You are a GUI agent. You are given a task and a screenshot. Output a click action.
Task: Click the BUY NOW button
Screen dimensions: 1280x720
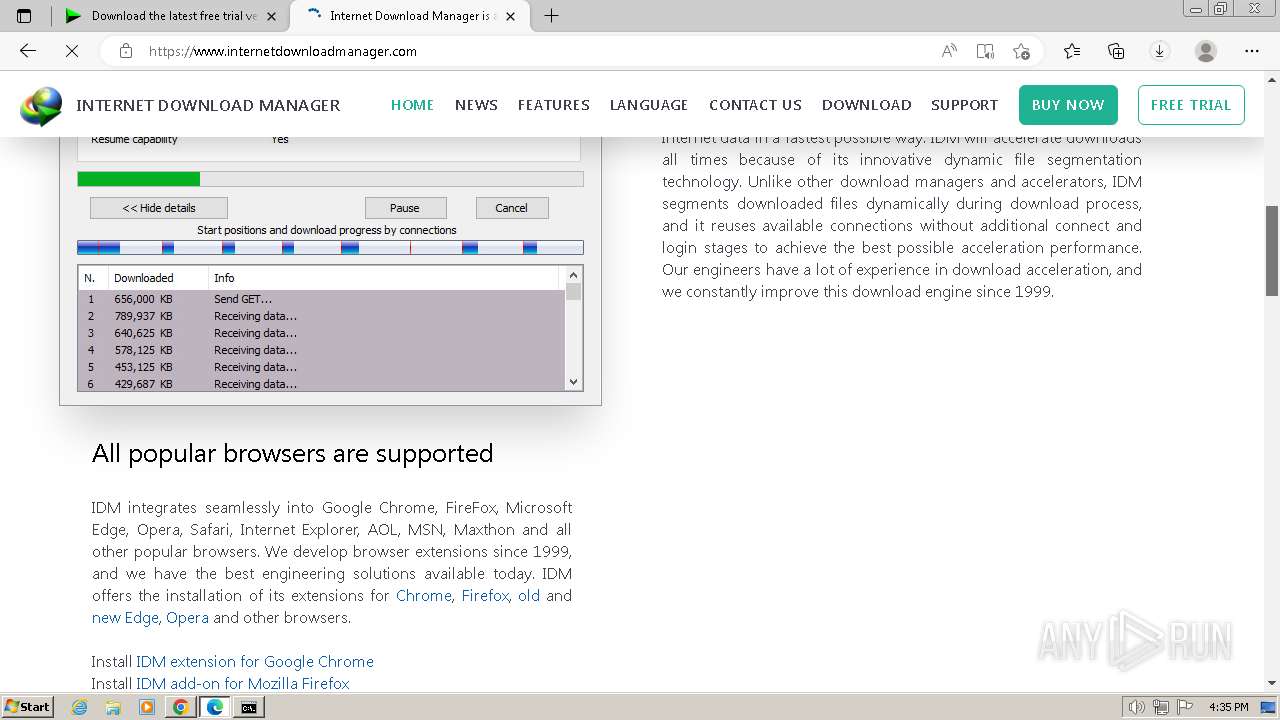click(1068, 105)
